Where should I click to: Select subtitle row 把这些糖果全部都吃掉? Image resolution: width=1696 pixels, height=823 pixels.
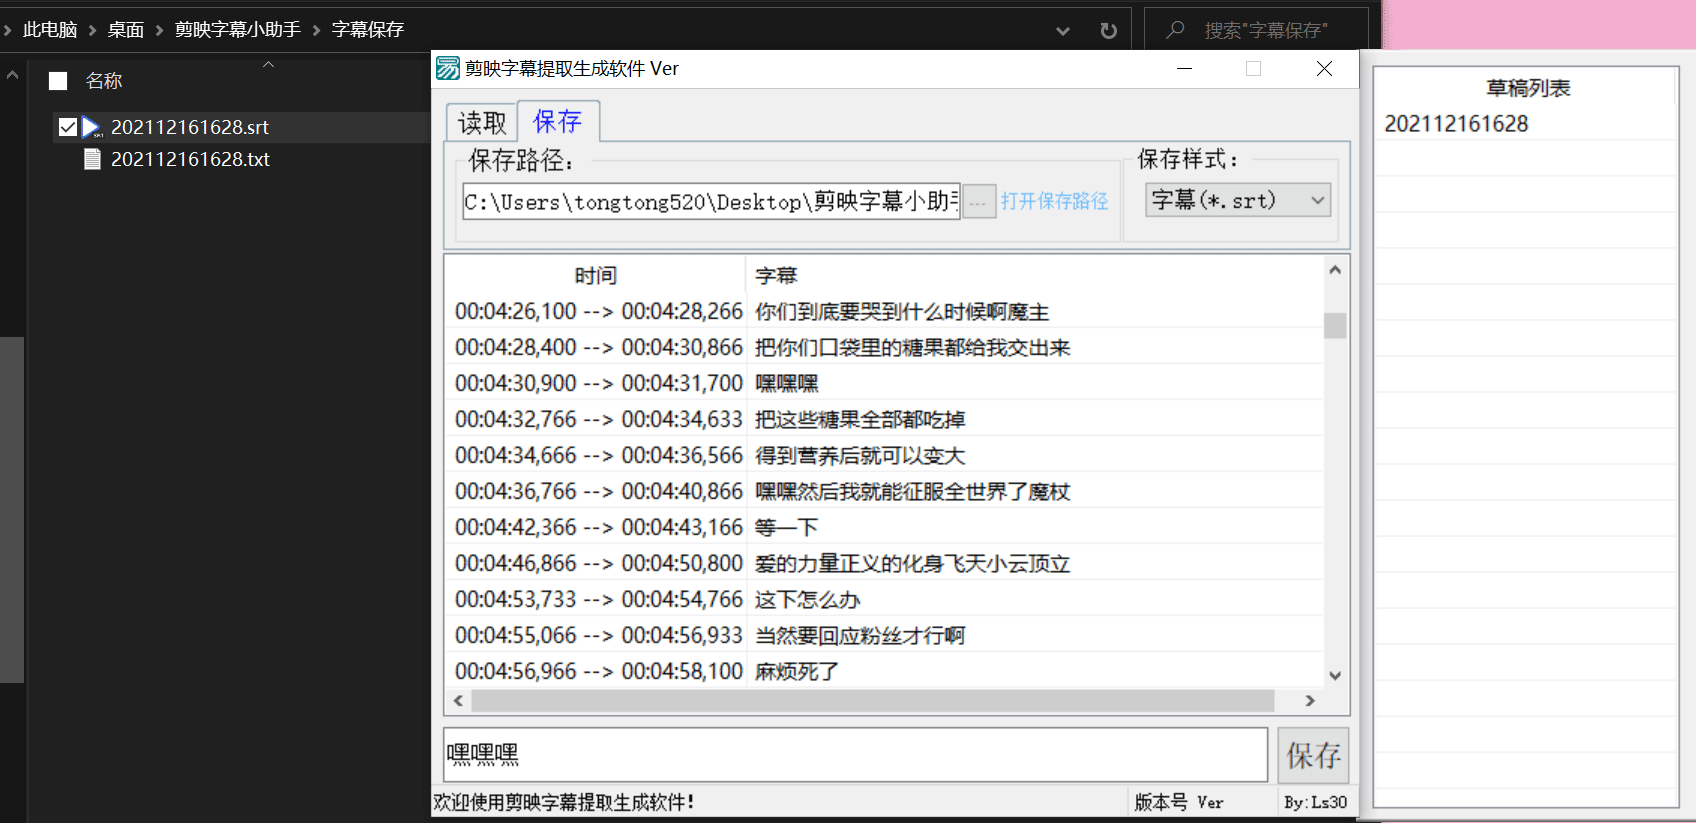pos(884,419)
